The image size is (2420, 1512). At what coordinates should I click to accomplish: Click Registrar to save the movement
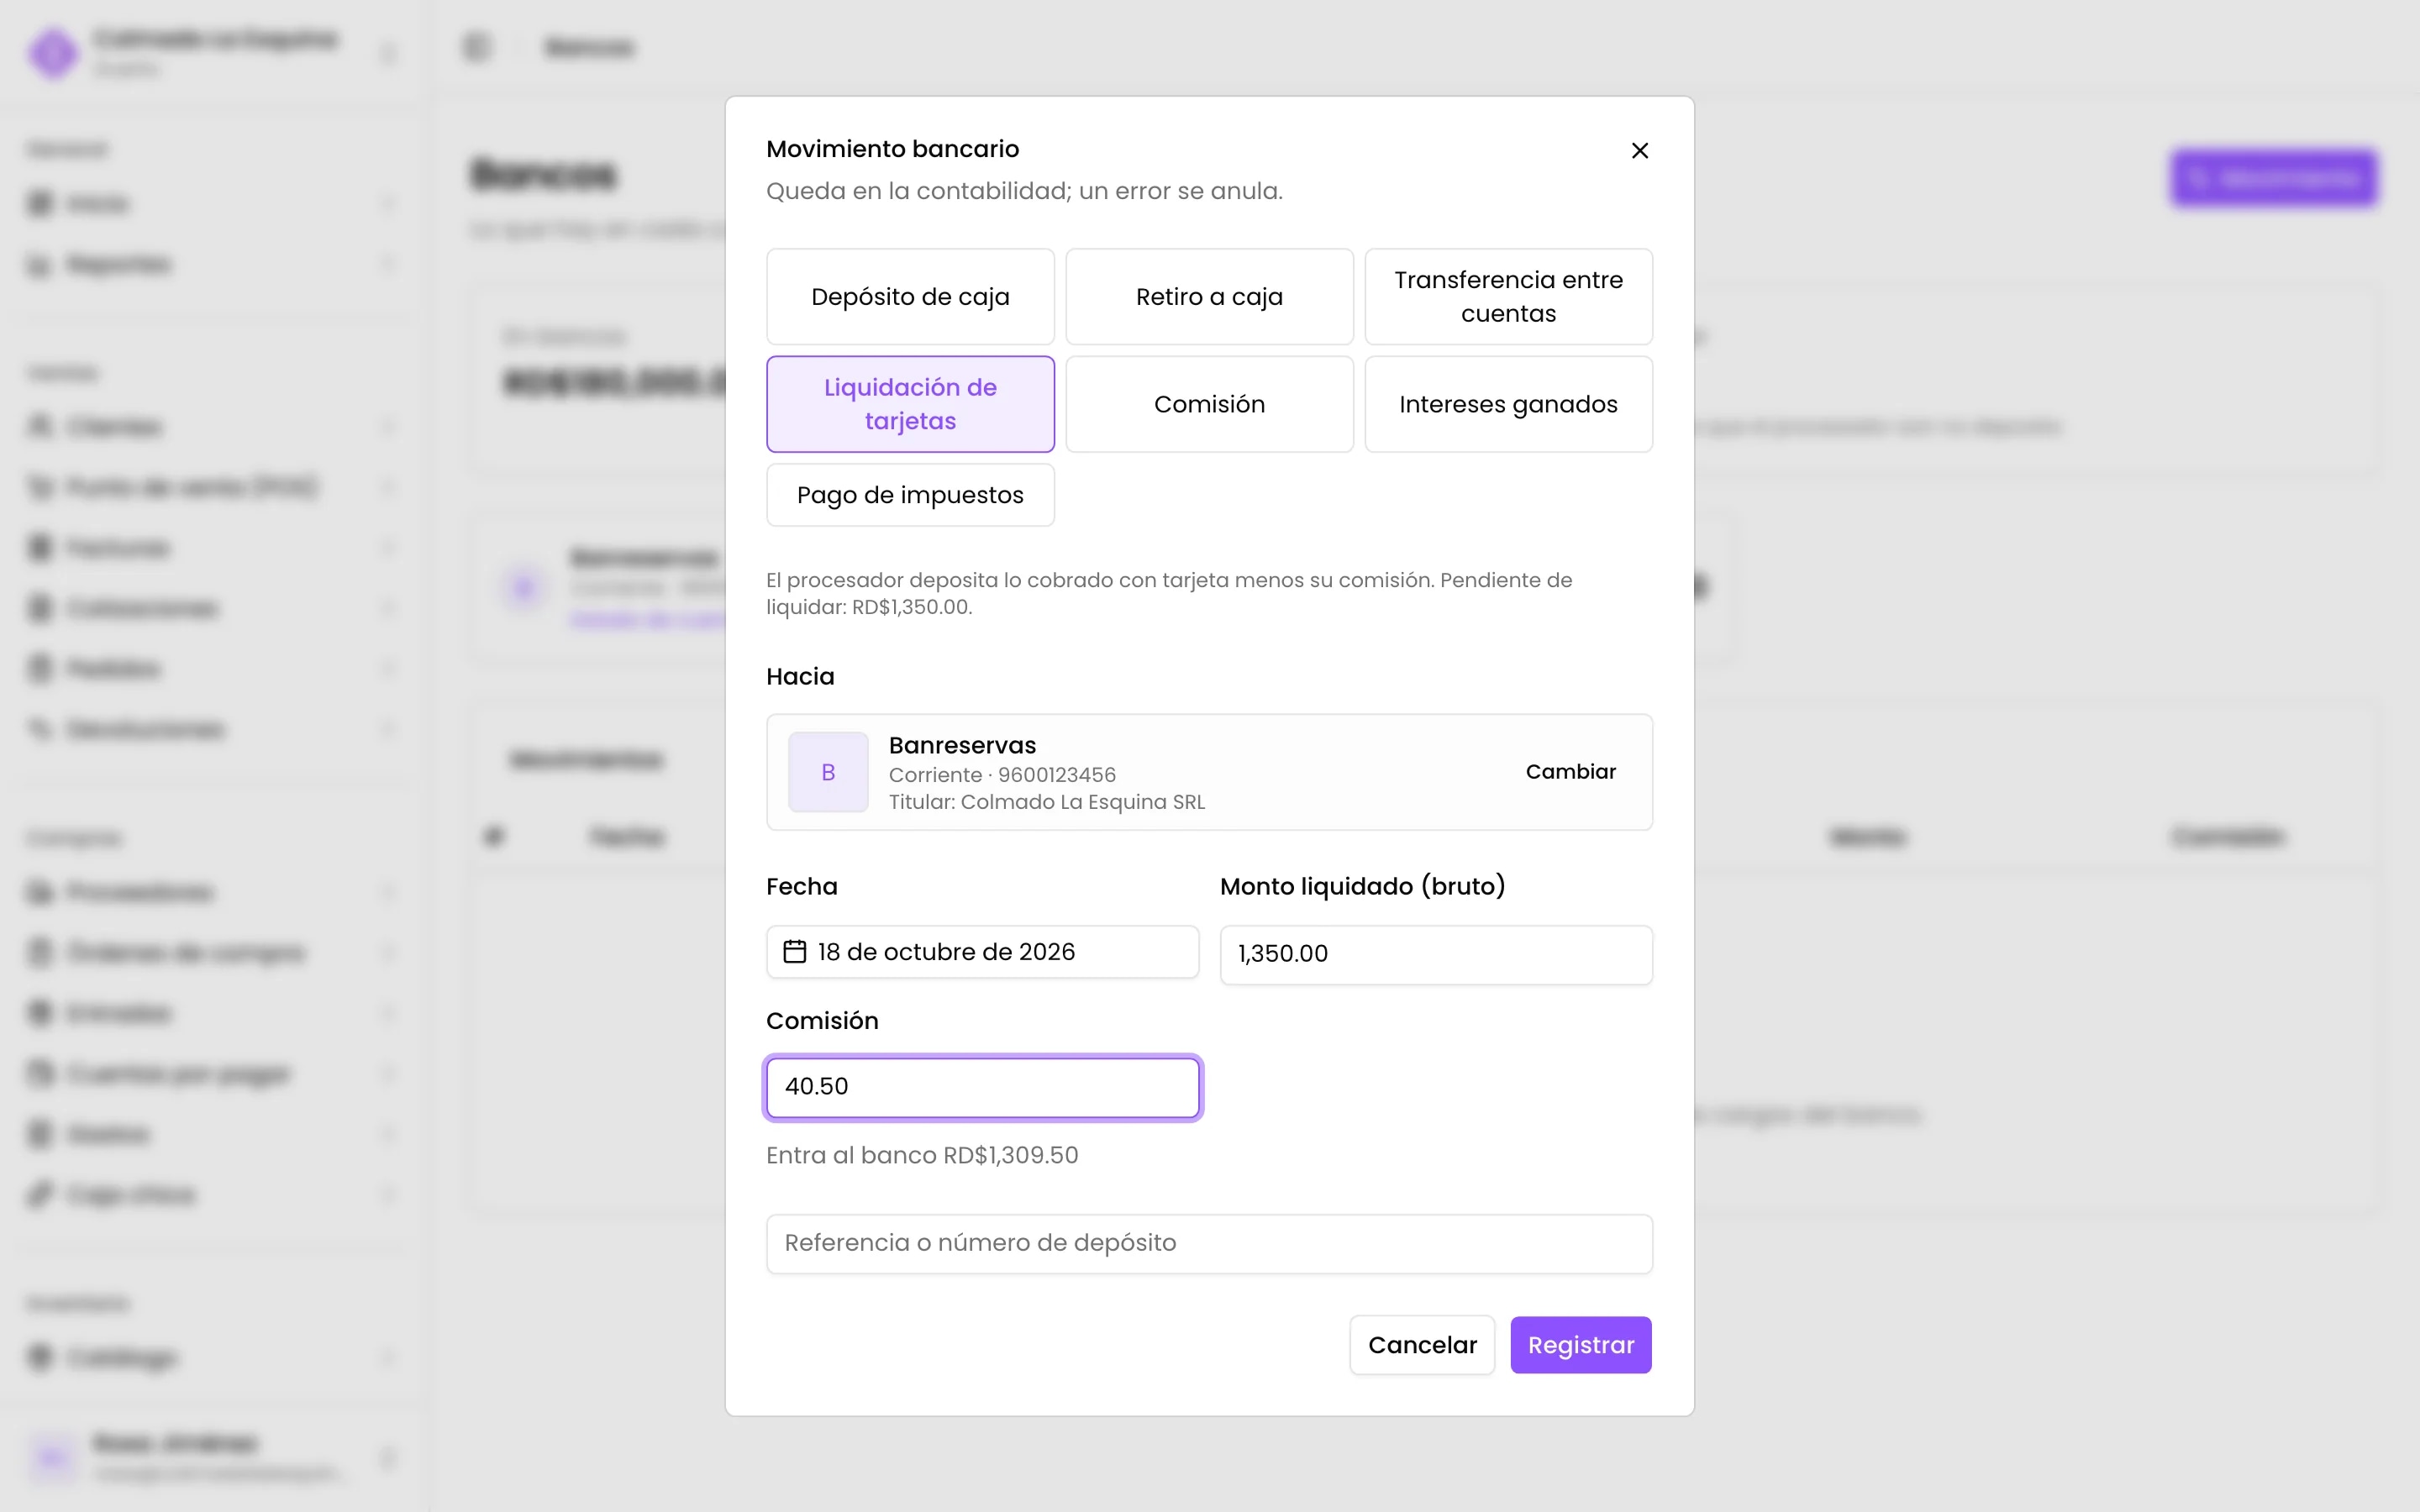(x=1580, y=1345)
